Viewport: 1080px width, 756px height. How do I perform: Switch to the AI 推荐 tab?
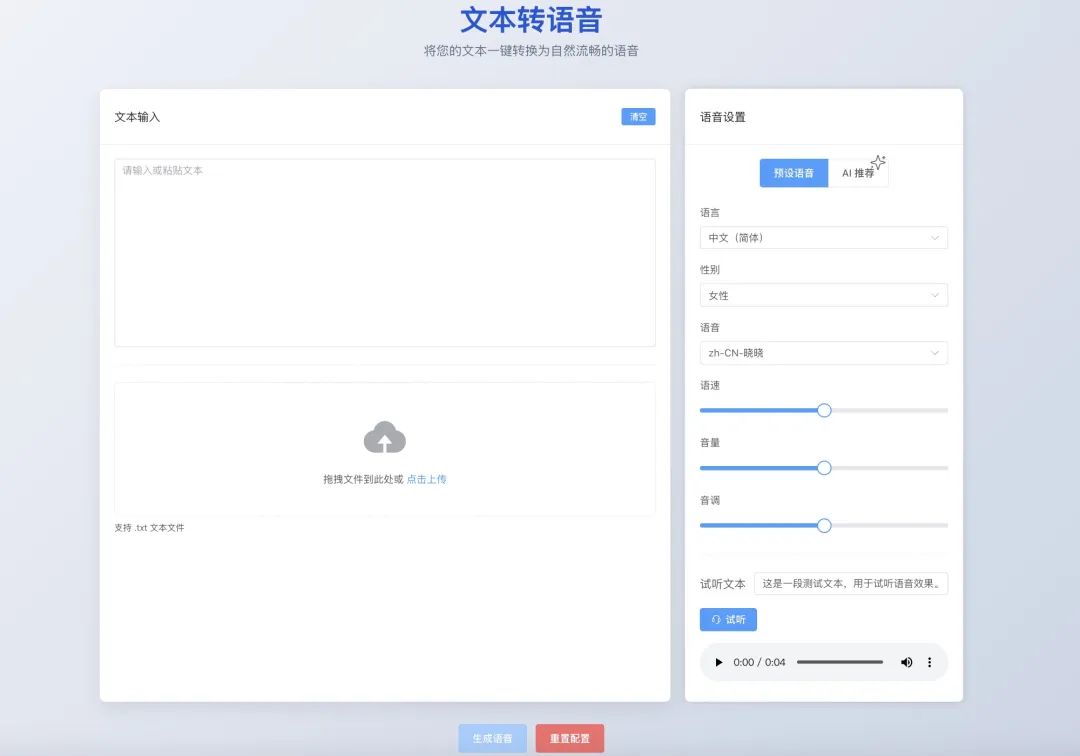859,172
